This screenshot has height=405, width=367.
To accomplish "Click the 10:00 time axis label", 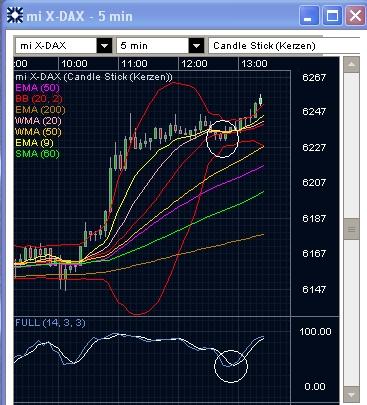I will tap(75, 64).
